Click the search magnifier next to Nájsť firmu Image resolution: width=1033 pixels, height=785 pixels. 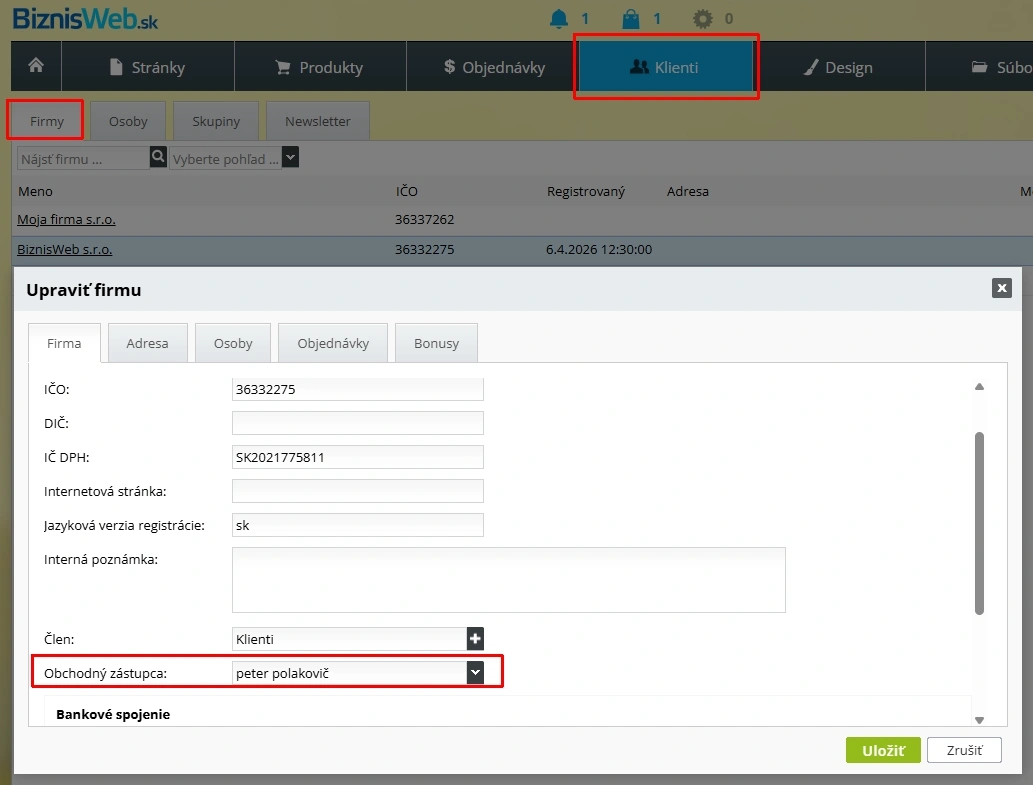(x=158, y=157)
